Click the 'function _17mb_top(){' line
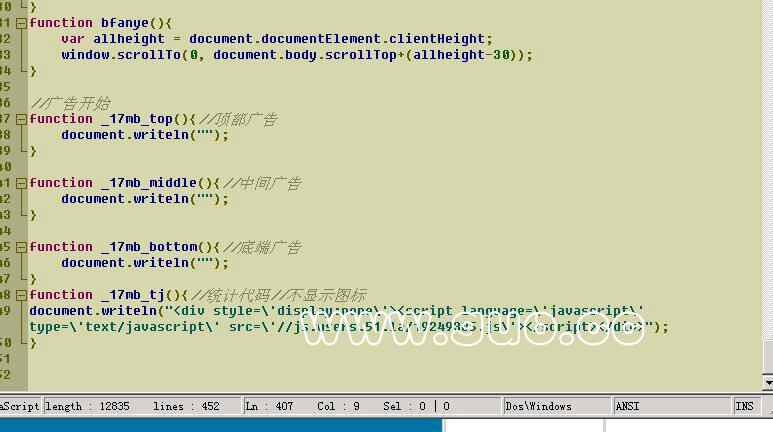The height and width of the screenshot is (432, 773). click(112, 119)
